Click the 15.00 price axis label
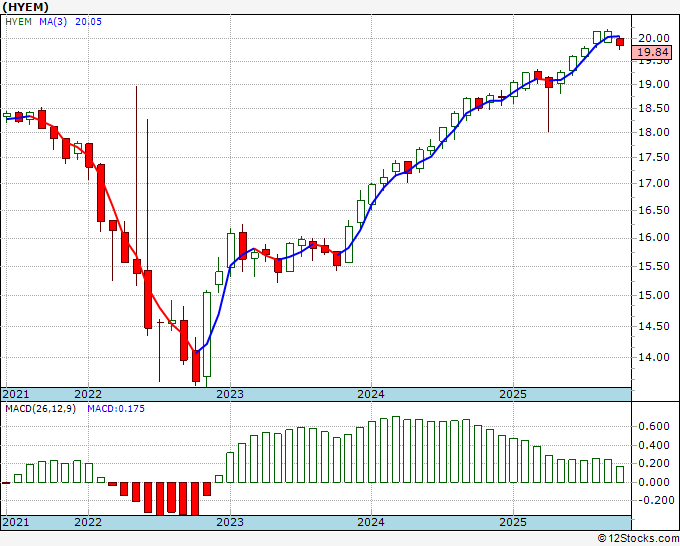This screenshot has height=546, width=680. tap(654, 295)
